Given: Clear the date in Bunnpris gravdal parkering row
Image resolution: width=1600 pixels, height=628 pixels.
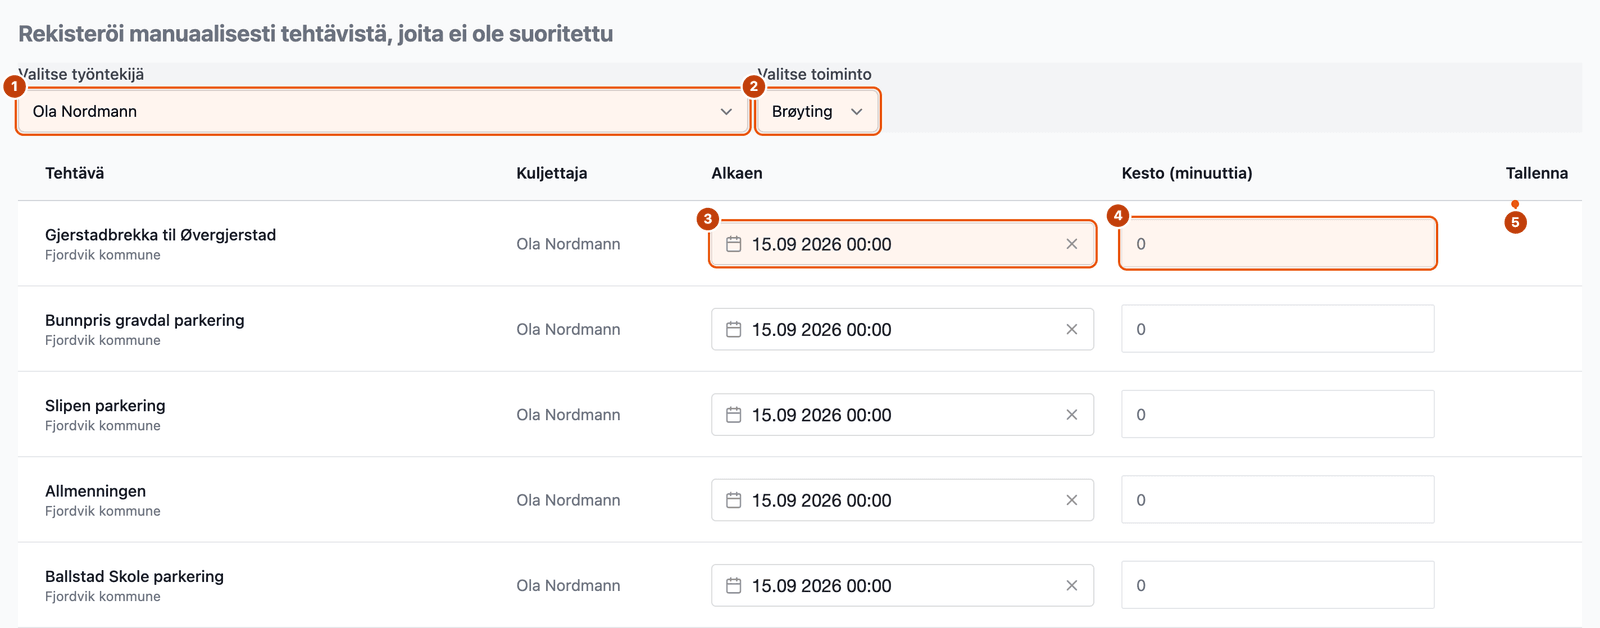Looking at the screenshot, I should click(1071, 329).
